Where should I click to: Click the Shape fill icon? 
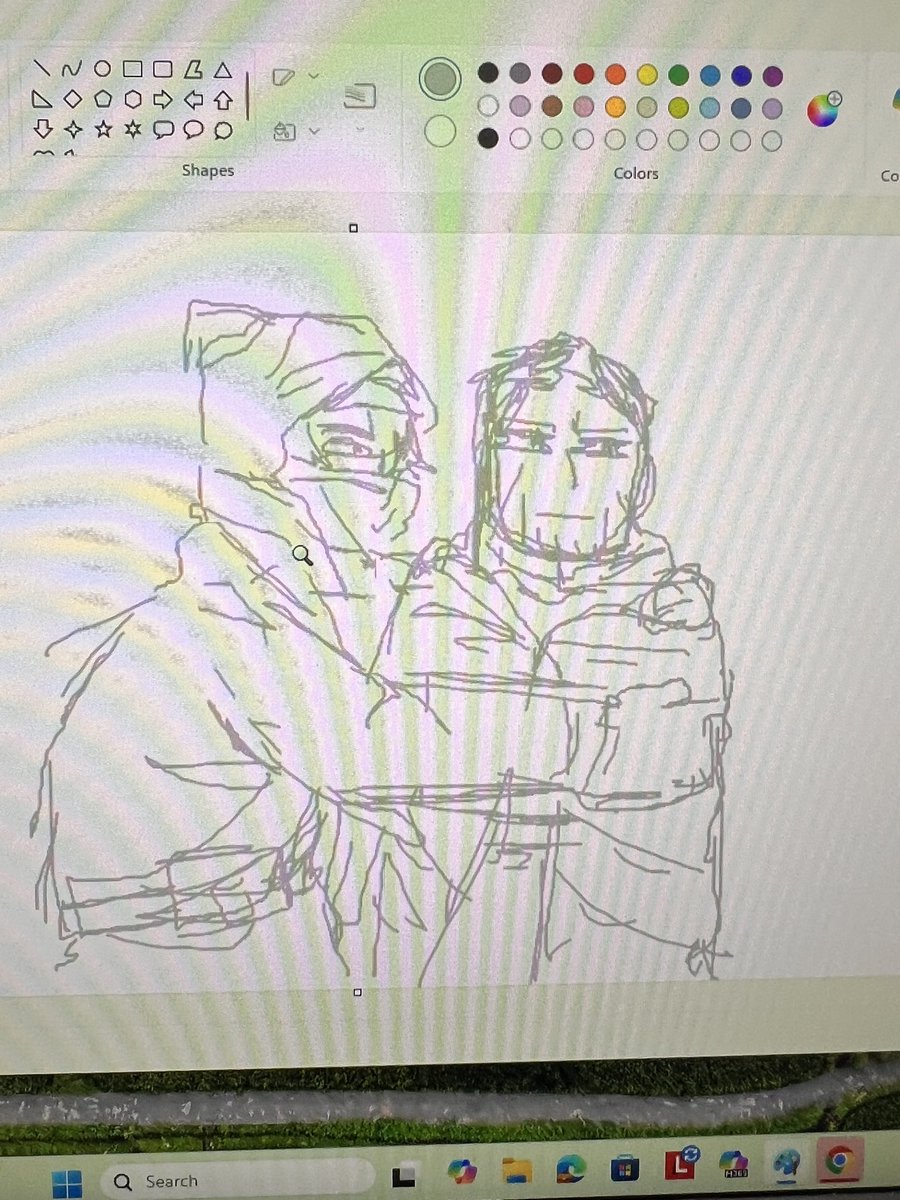click(x=284, y=131)
